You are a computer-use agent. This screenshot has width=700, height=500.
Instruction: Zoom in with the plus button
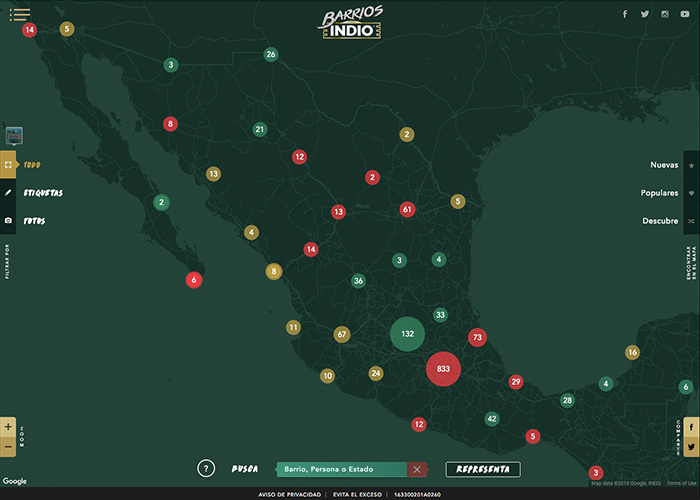click(x=8, y=427)
